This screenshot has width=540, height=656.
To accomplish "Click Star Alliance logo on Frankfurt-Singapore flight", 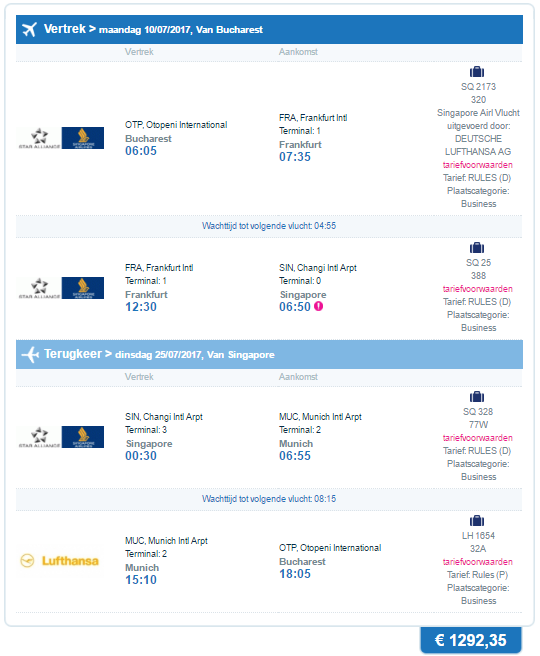I will (x=39, y=288).
